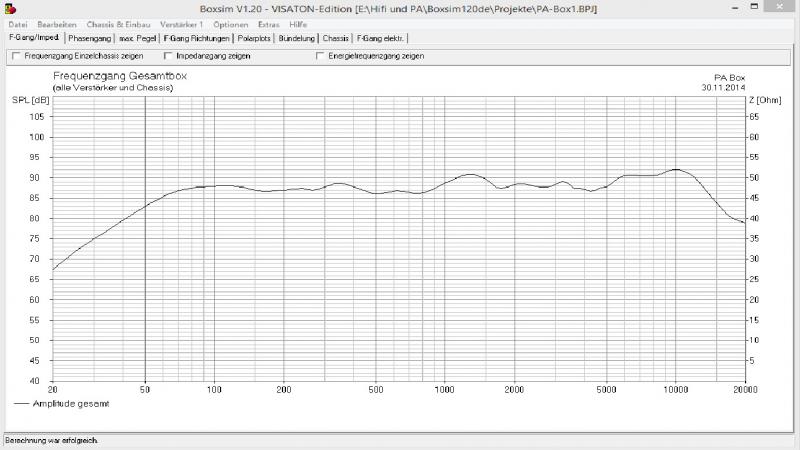Screen dimensions: 800x450
Task: Click the 30.11.2014 date text
Action: click(x=723, y=88)
